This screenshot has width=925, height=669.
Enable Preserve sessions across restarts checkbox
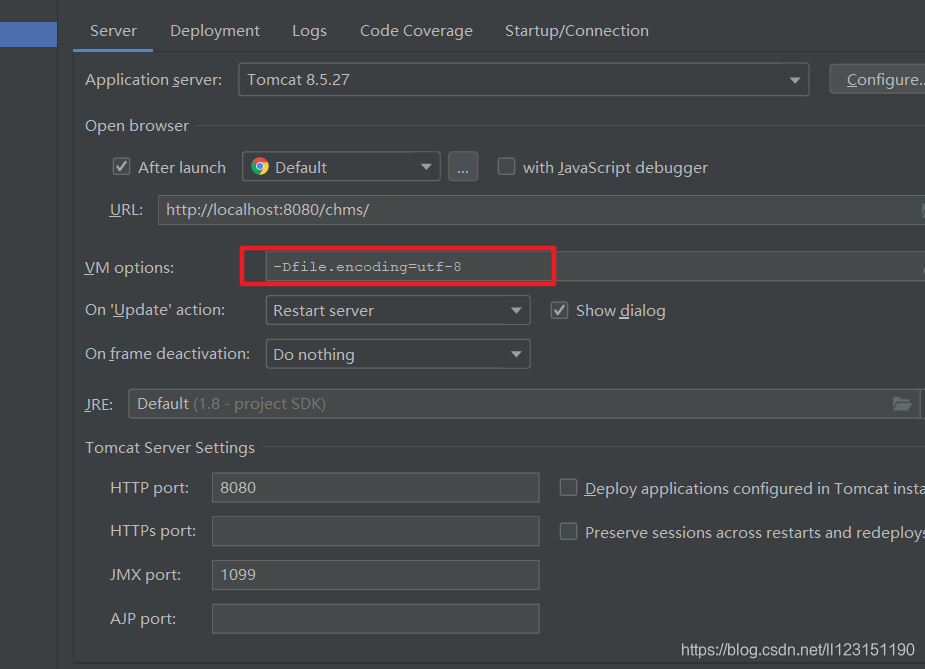pyautogui.click(x=568, y=532)
